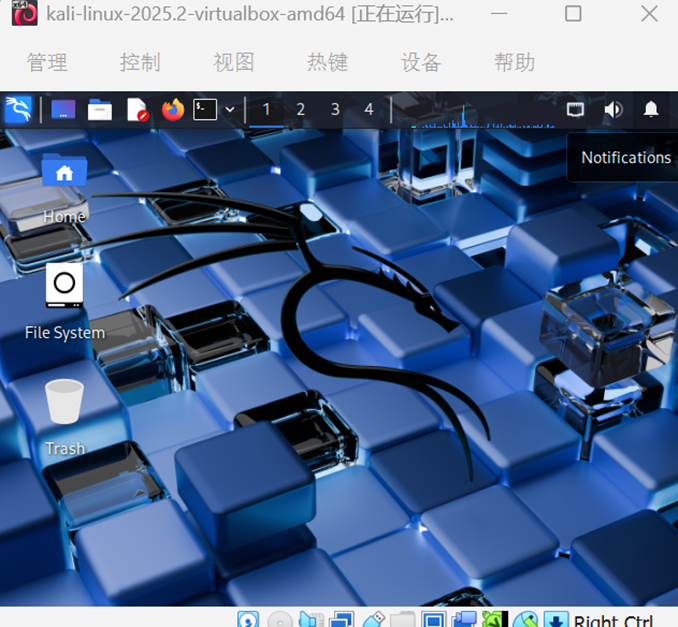Screen dimensions: 678x627
Task: Open the 视图 menu
Action: click(x=234, y=62)
